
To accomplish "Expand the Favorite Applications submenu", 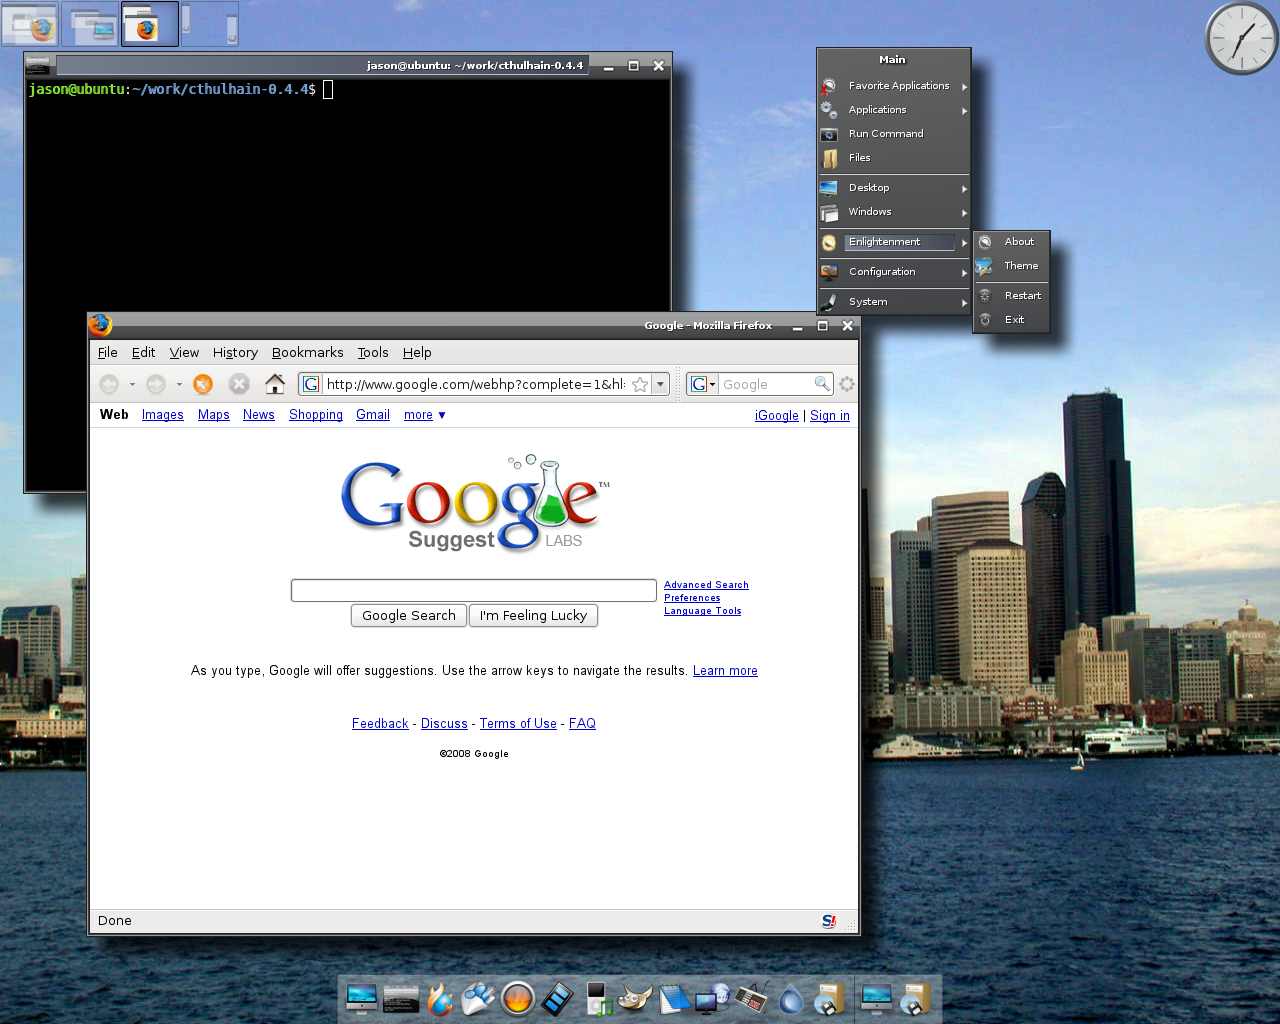I will [x=894, y=86].
